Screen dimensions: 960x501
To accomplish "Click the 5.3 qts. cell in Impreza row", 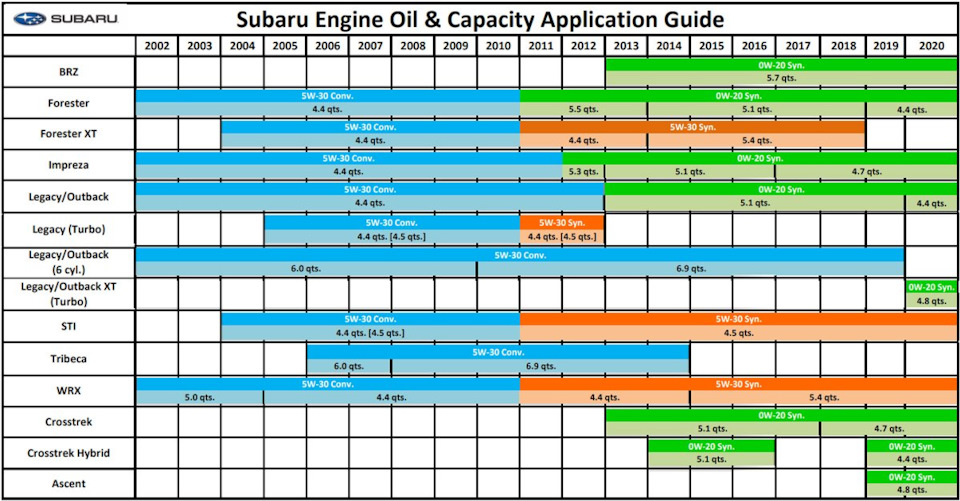I will coord(583,172).
